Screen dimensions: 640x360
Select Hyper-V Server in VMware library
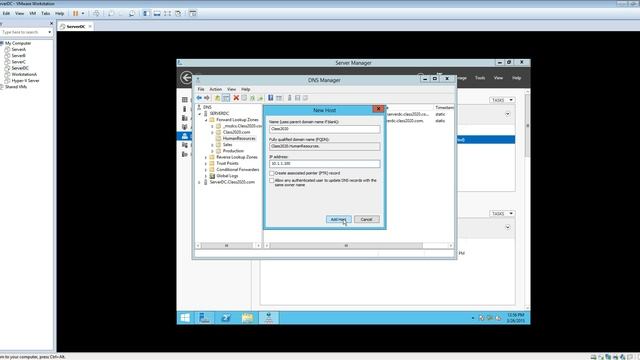tap(25, 81)
